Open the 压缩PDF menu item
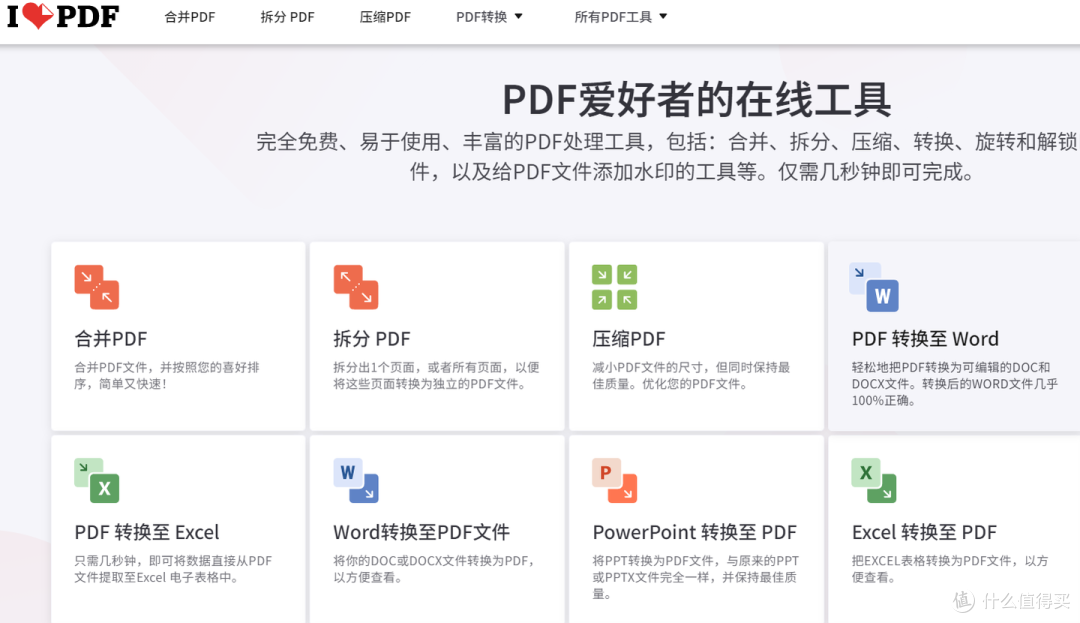1080x623 pixels. (385, 17)
